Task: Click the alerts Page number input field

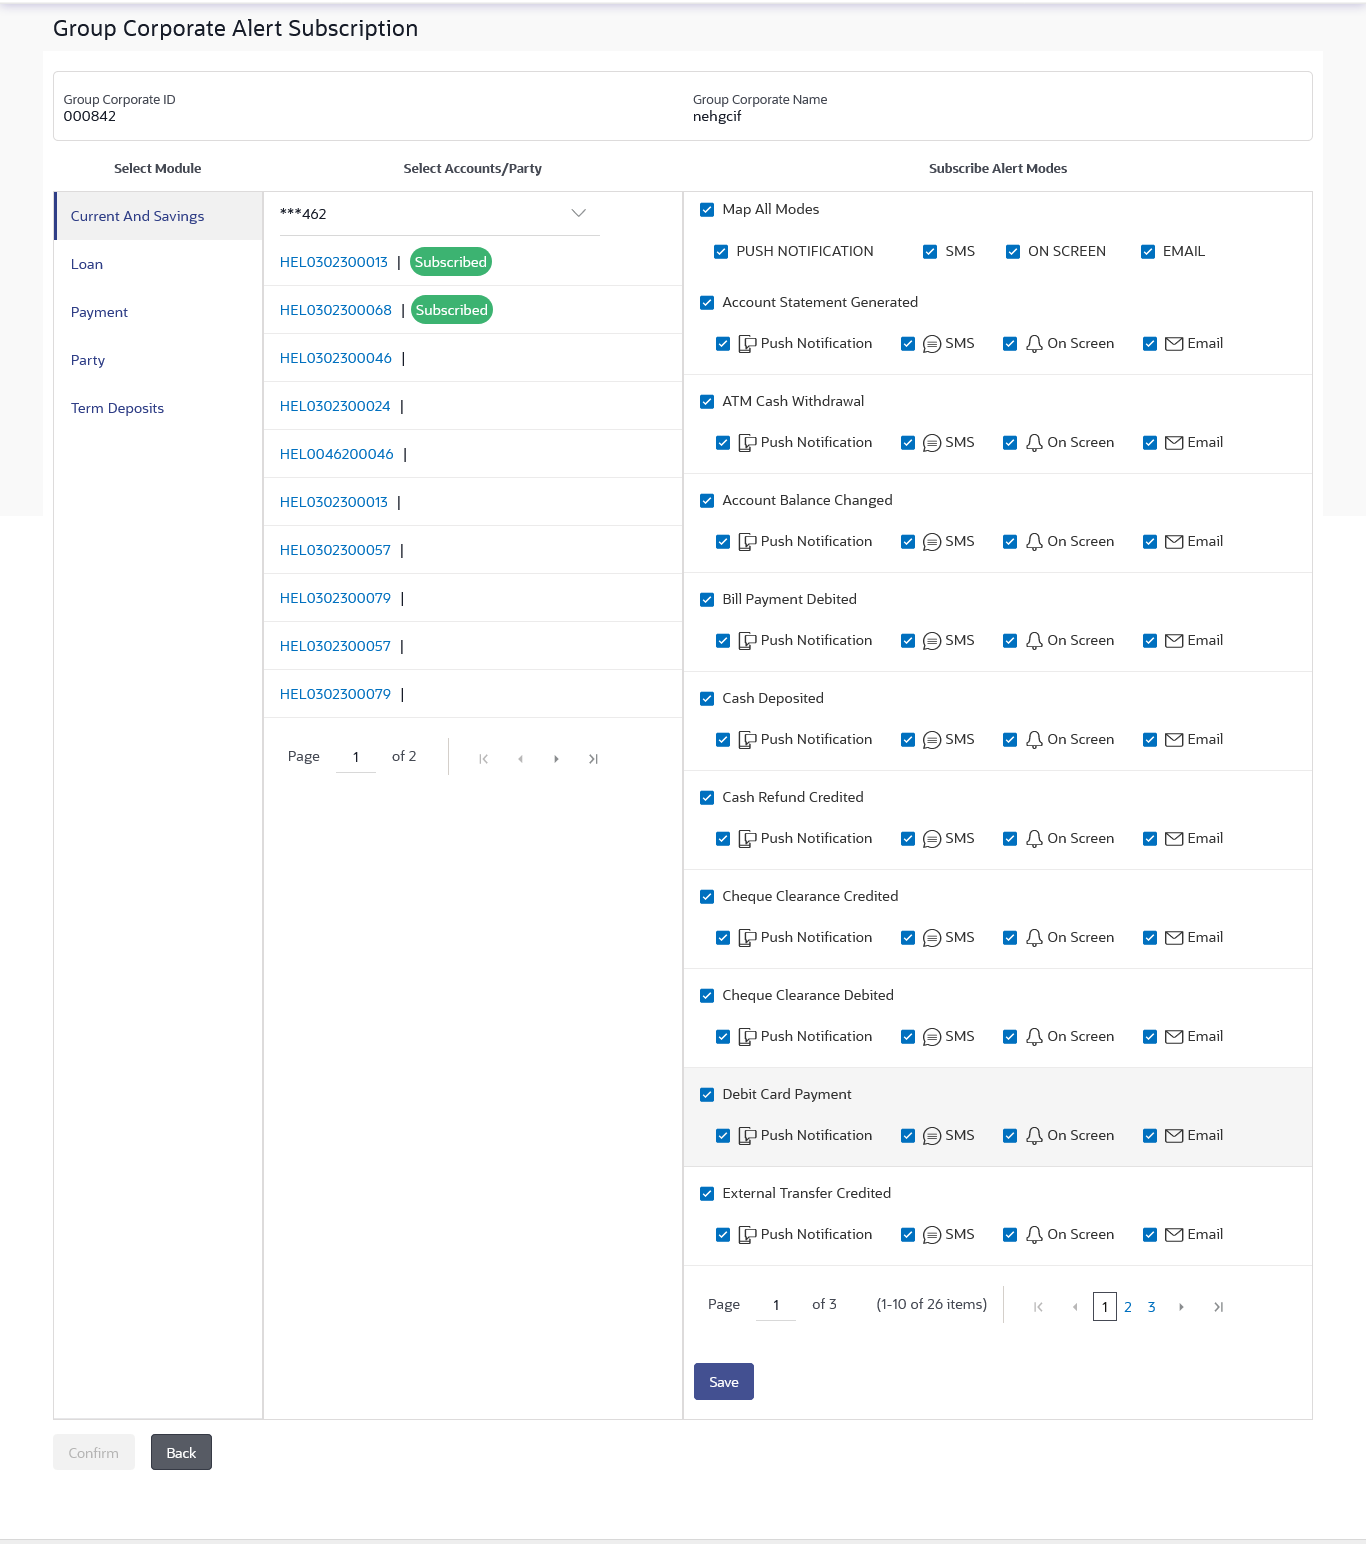Action: (776, 1305)
